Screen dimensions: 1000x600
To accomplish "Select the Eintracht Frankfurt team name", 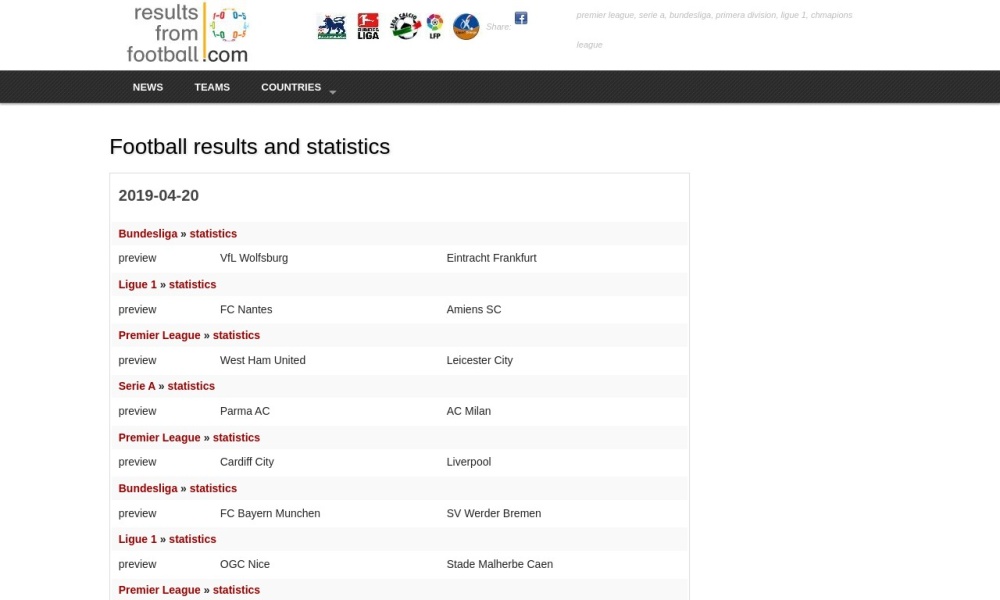I will (491, 258).
